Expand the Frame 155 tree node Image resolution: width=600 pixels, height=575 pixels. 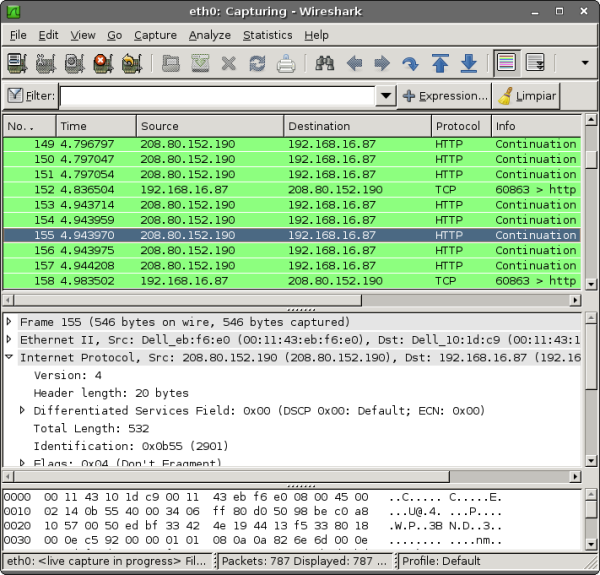[9, 321]
